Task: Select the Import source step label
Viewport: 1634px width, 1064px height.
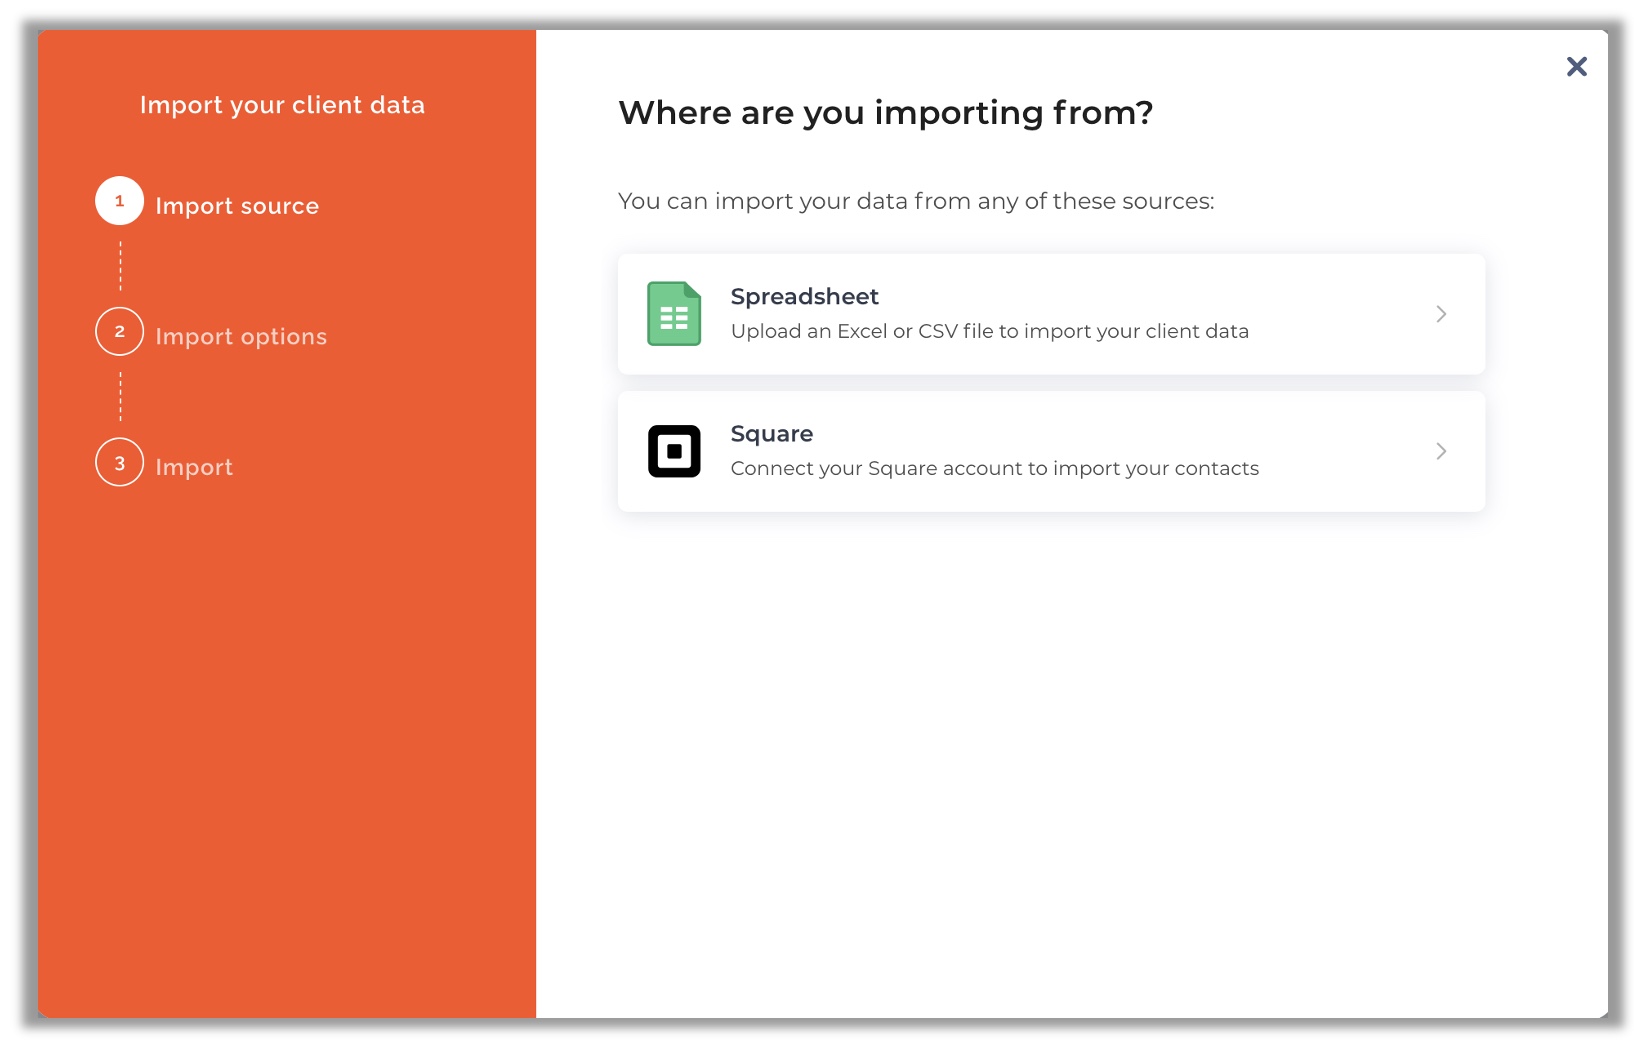Action: pyautogui.click(x=237, y=206)
